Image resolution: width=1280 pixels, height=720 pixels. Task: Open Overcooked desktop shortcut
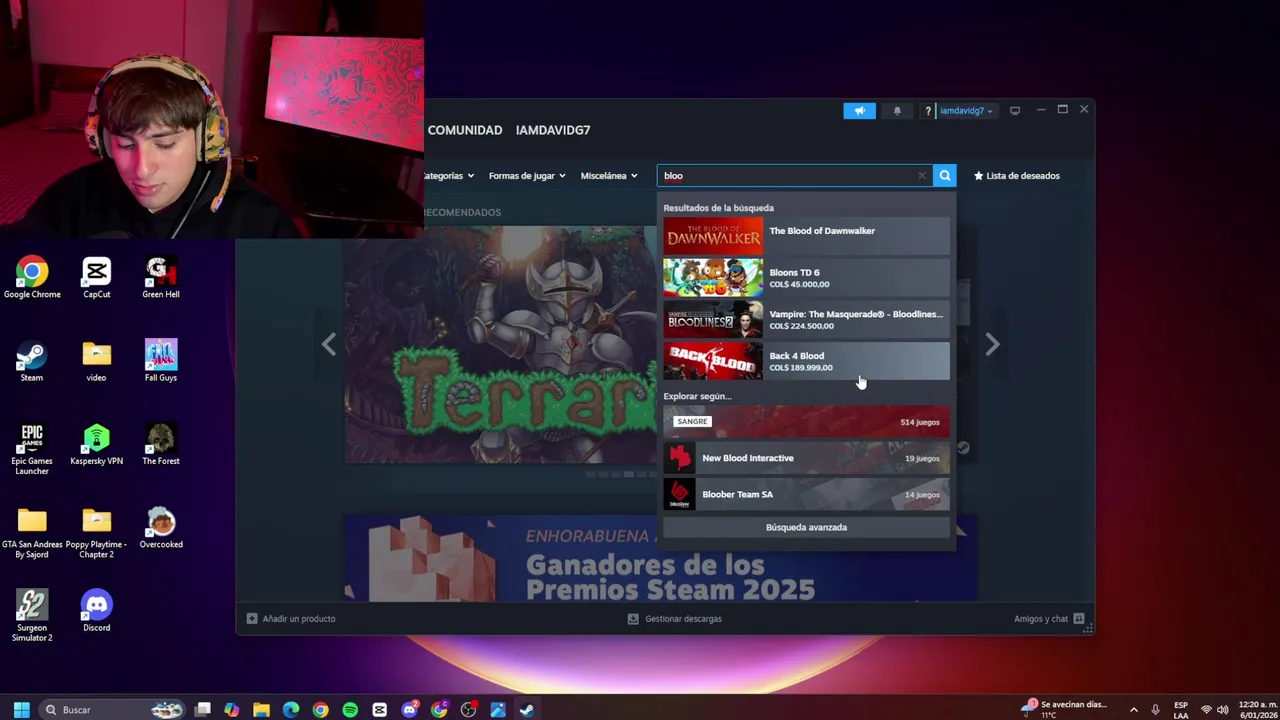pos(161,528)
